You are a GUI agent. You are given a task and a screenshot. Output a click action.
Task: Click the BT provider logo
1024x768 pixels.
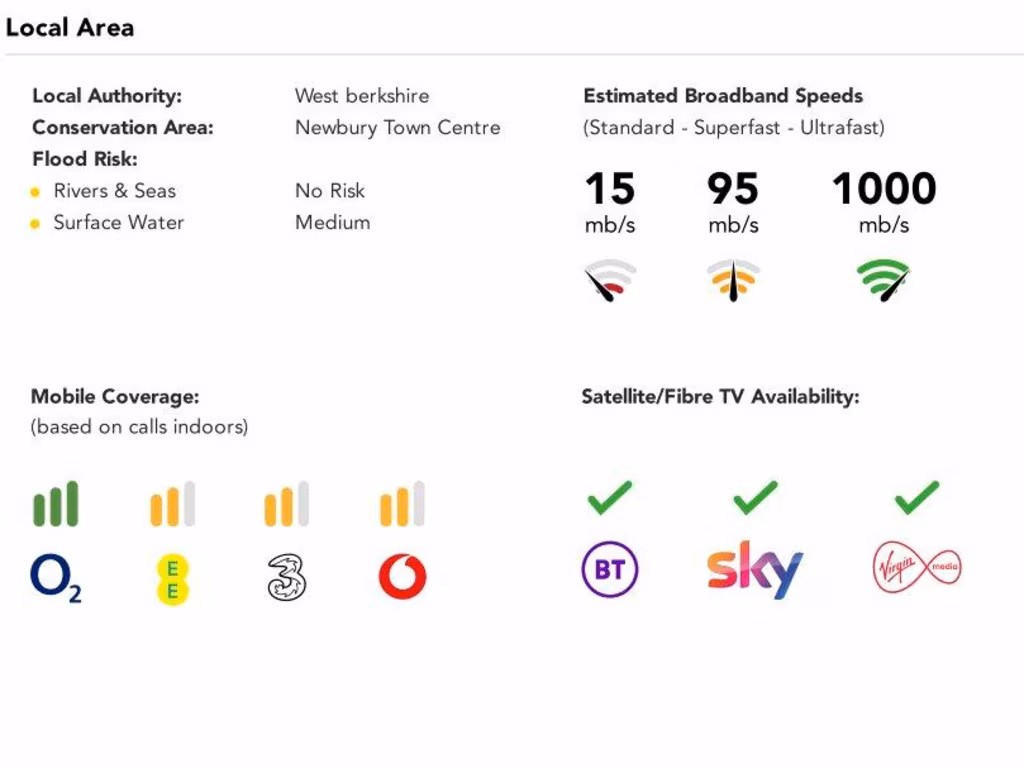click(609, 570)
